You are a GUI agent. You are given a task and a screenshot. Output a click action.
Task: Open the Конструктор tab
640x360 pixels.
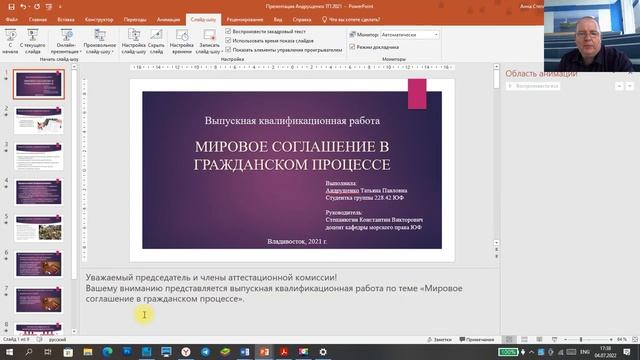click(x=99, y=19)
